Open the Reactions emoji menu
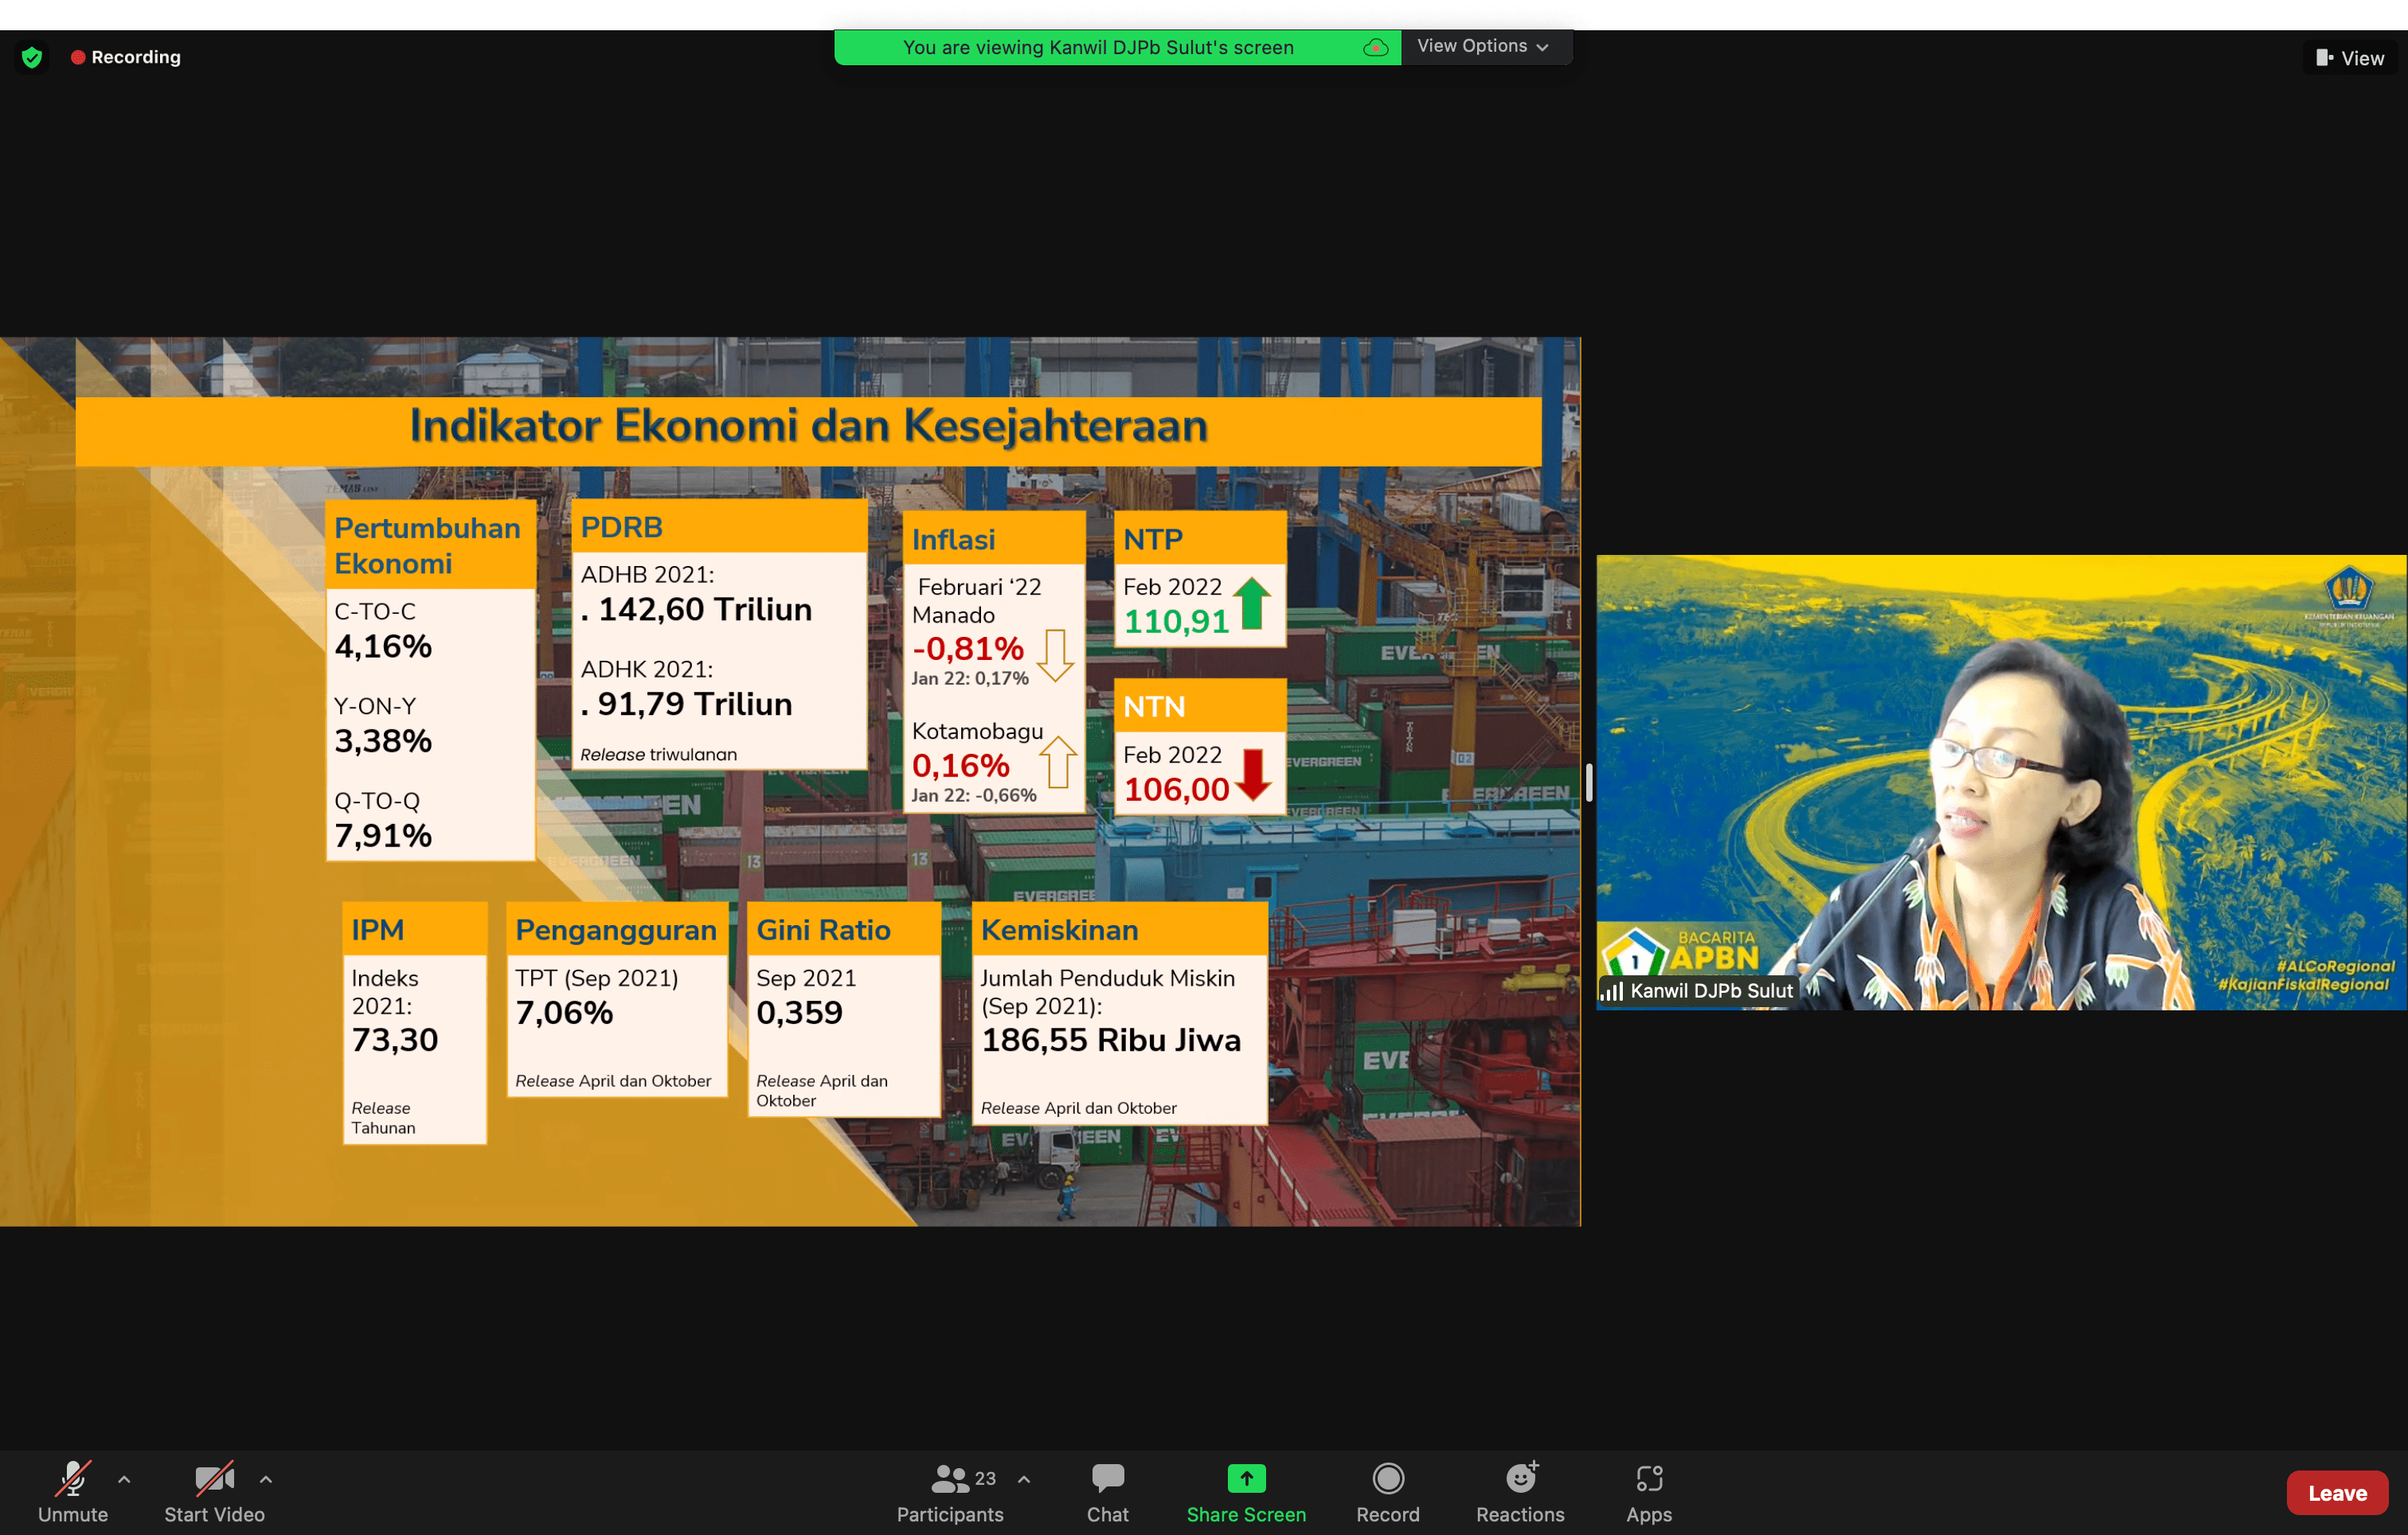2408x1535 pixels. click(x=1519, y=1478)
